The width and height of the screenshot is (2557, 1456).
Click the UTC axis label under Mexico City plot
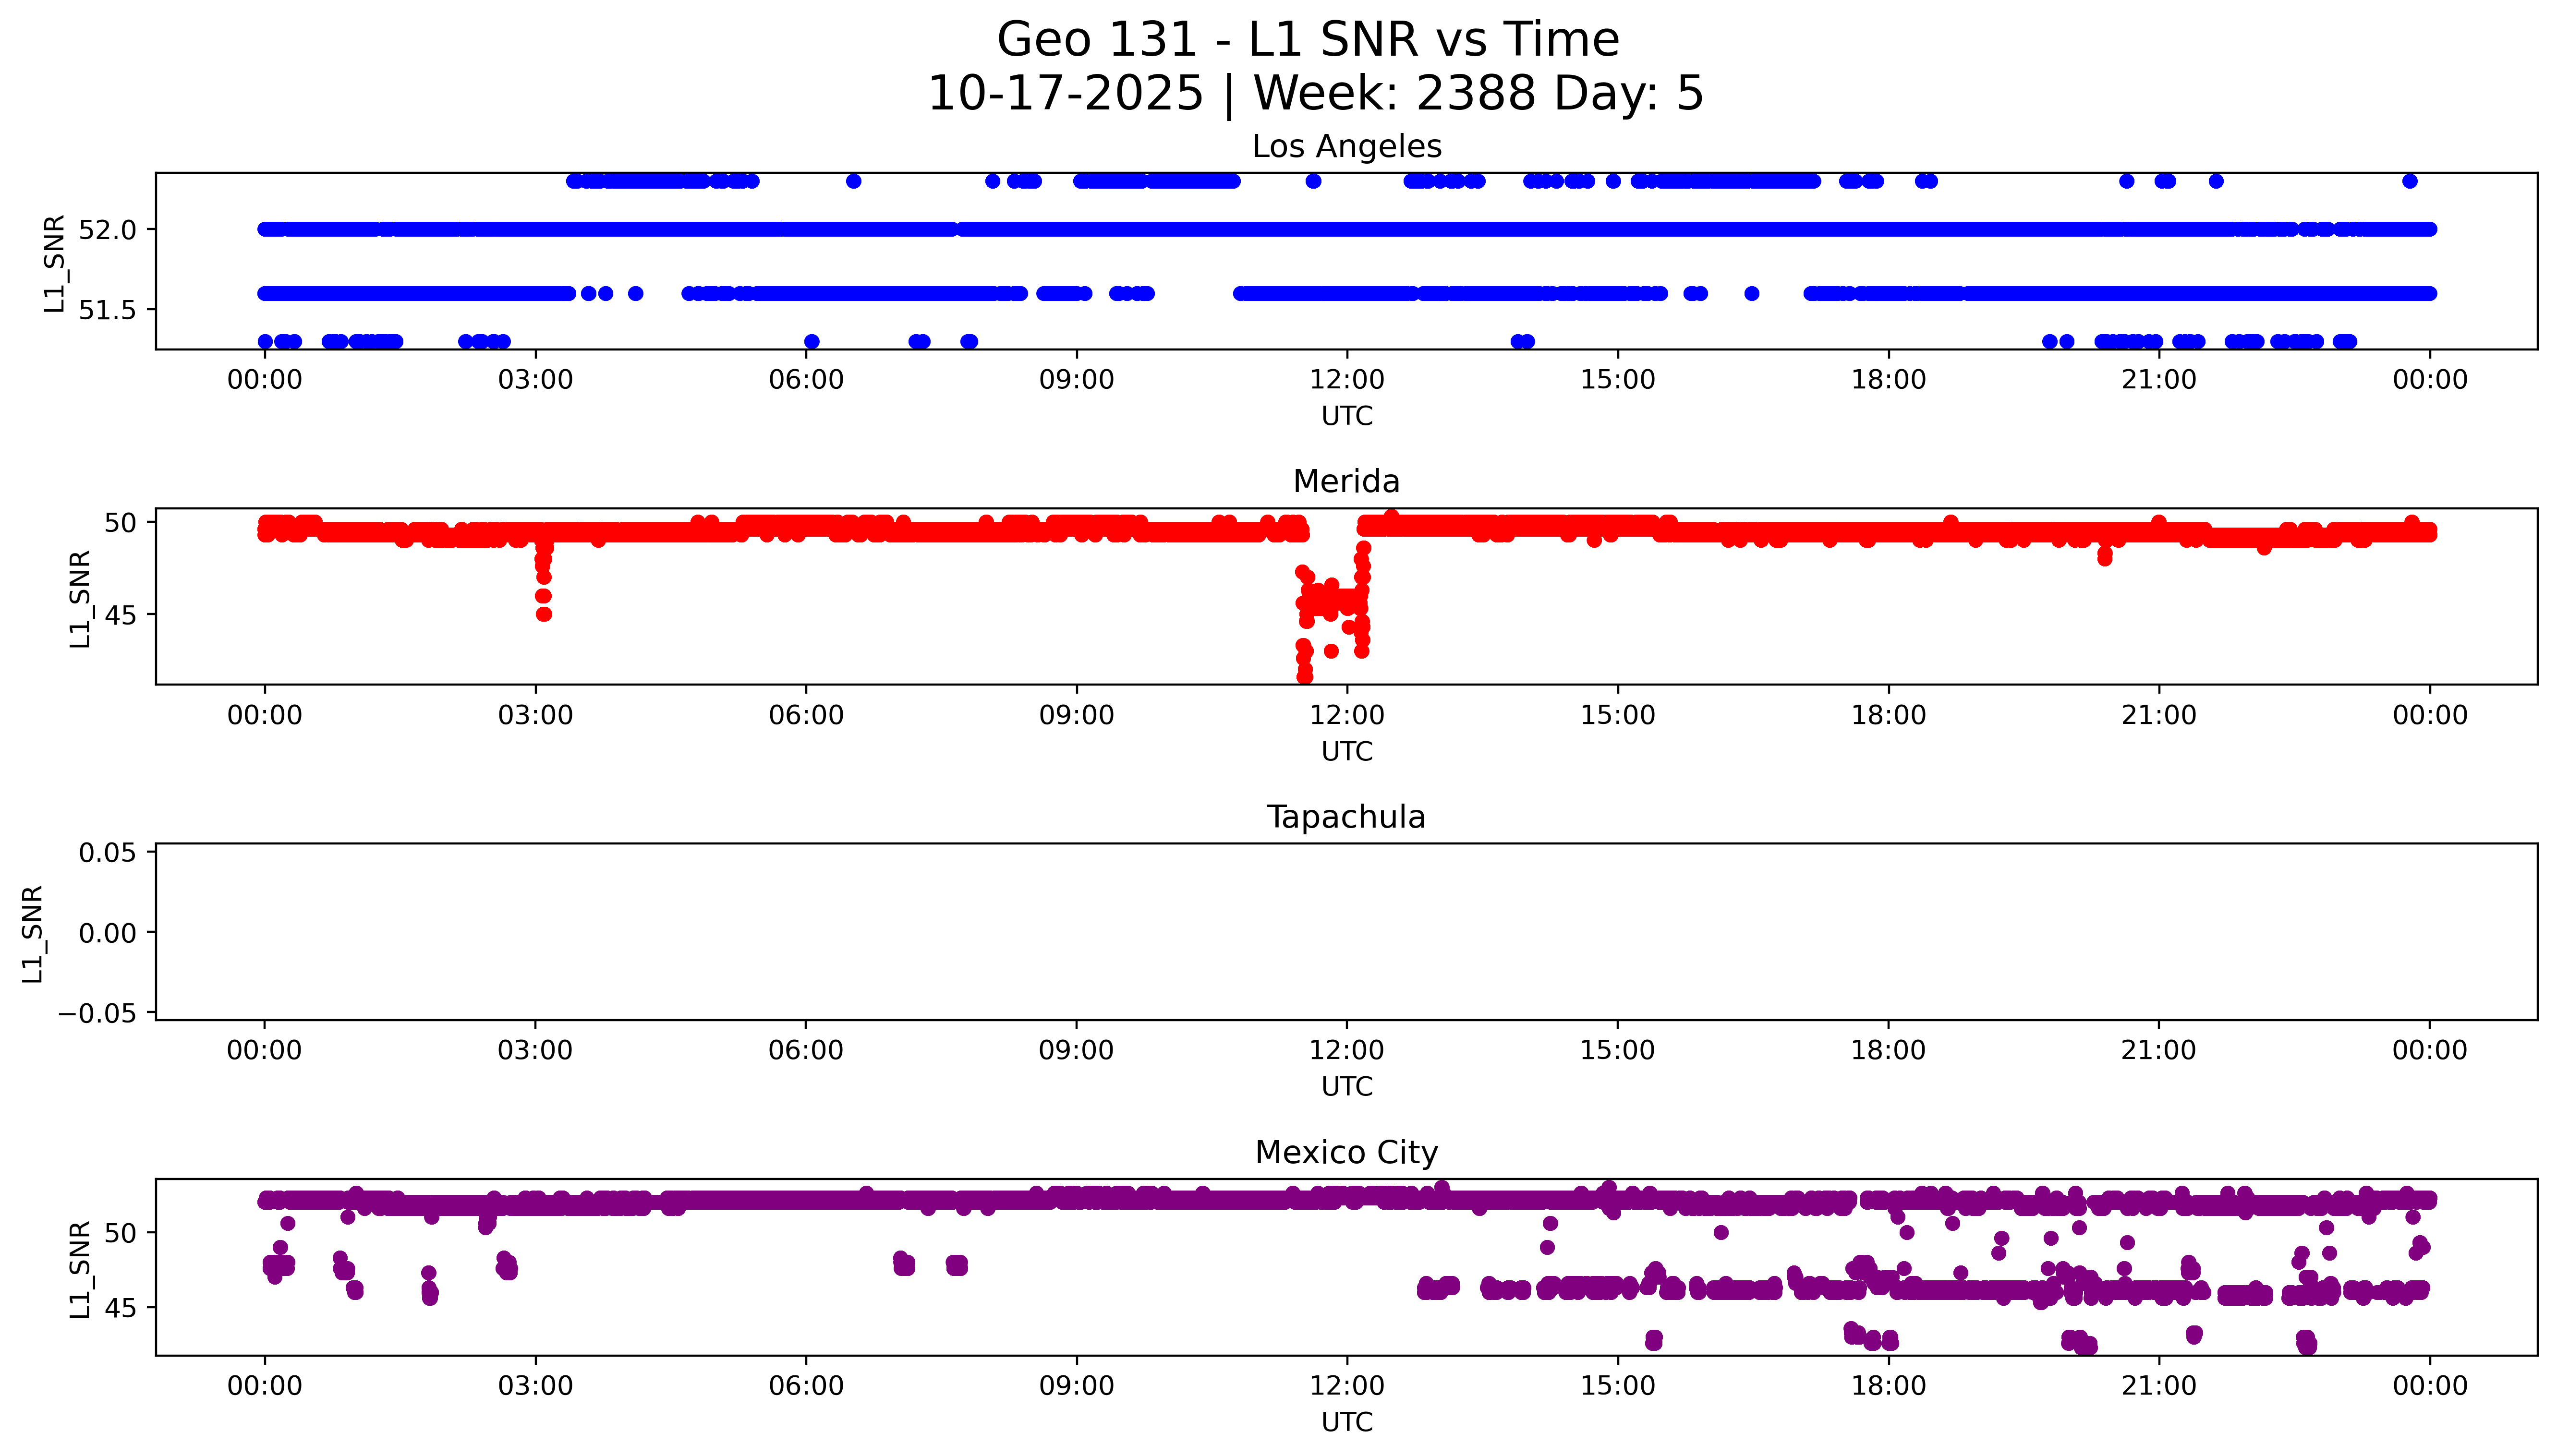[x=1346, y=1421]
